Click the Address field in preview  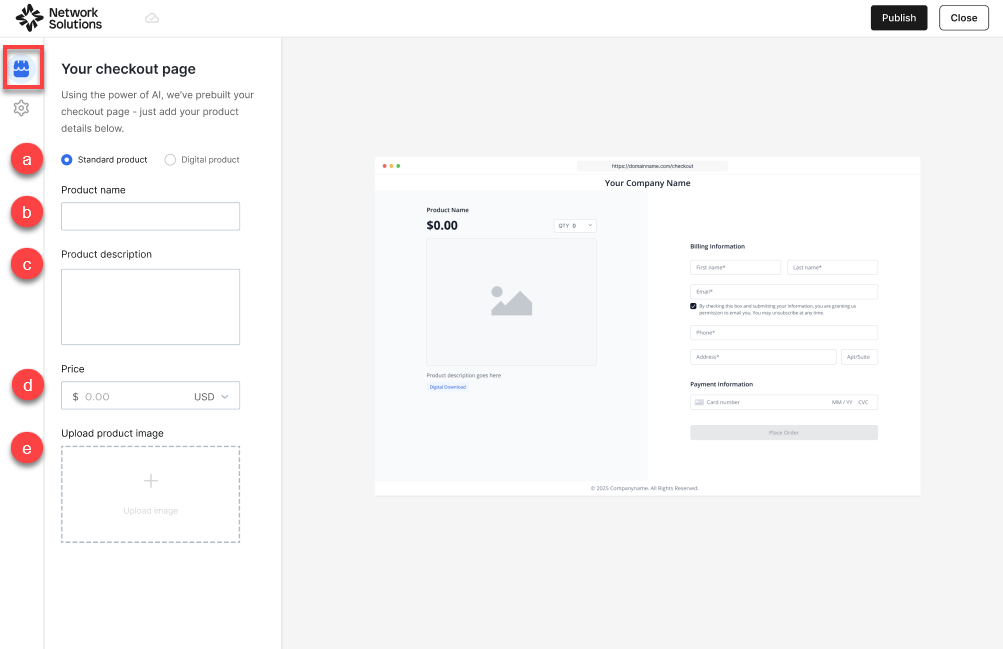tap(763, 357)
